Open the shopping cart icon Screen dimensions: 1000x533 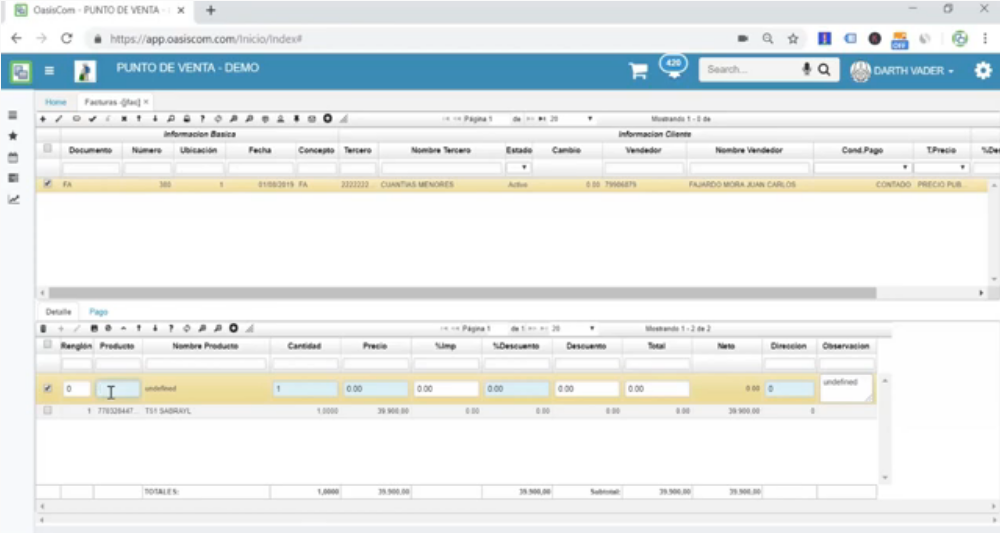(x=637, y=71)
